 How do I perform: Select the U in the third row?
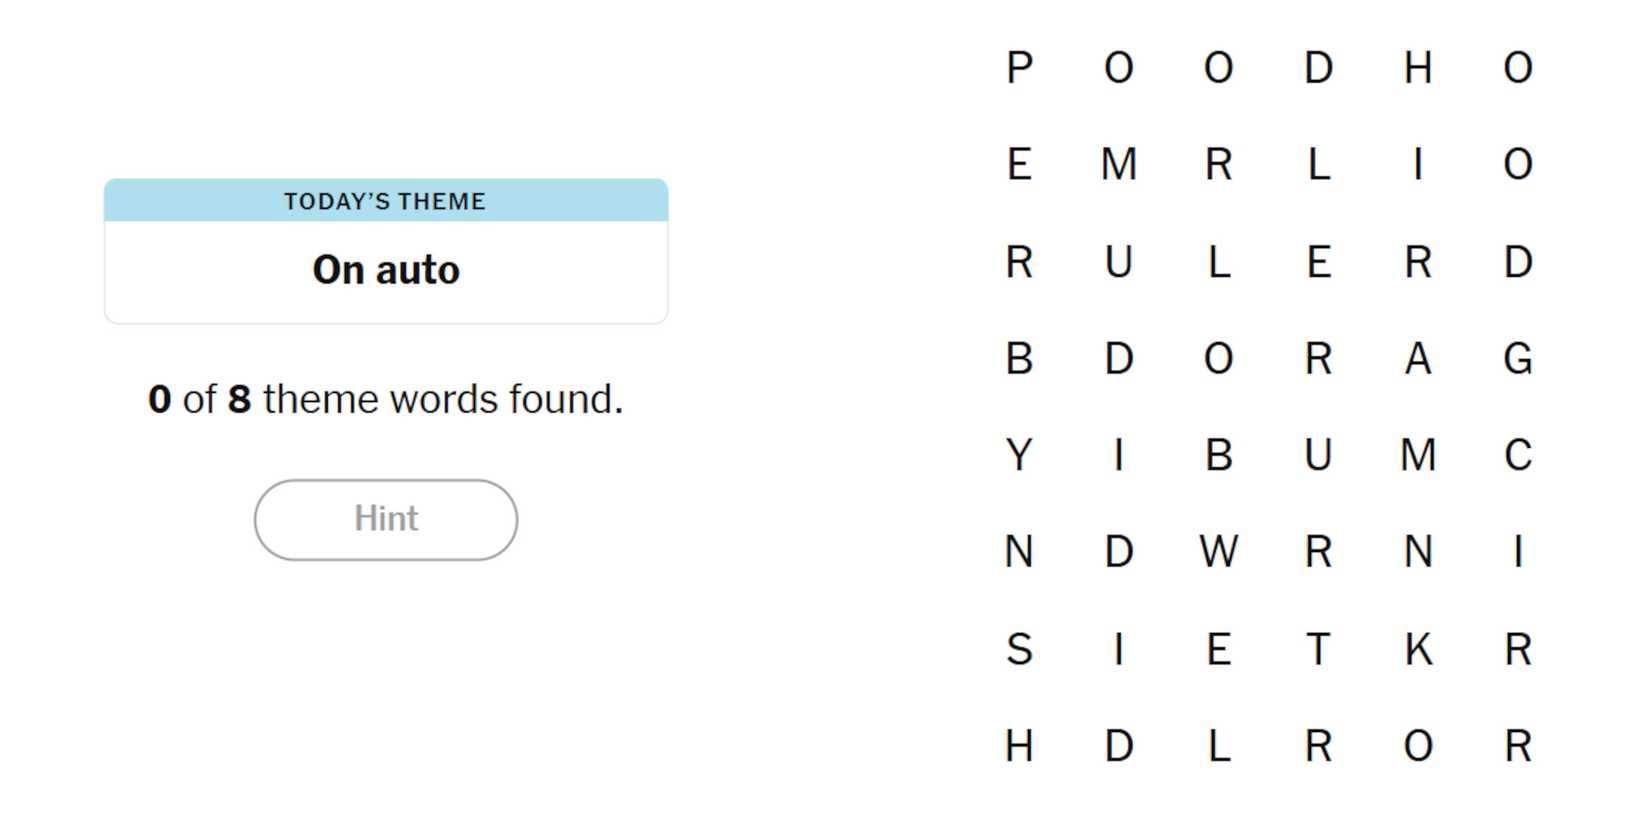click(1118, 262)
